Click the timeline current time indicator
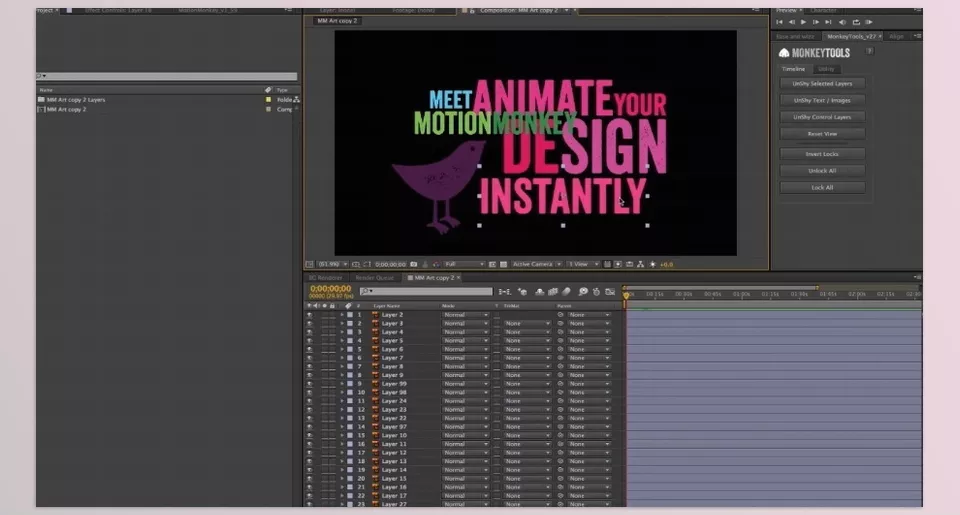 click(626, 295)
